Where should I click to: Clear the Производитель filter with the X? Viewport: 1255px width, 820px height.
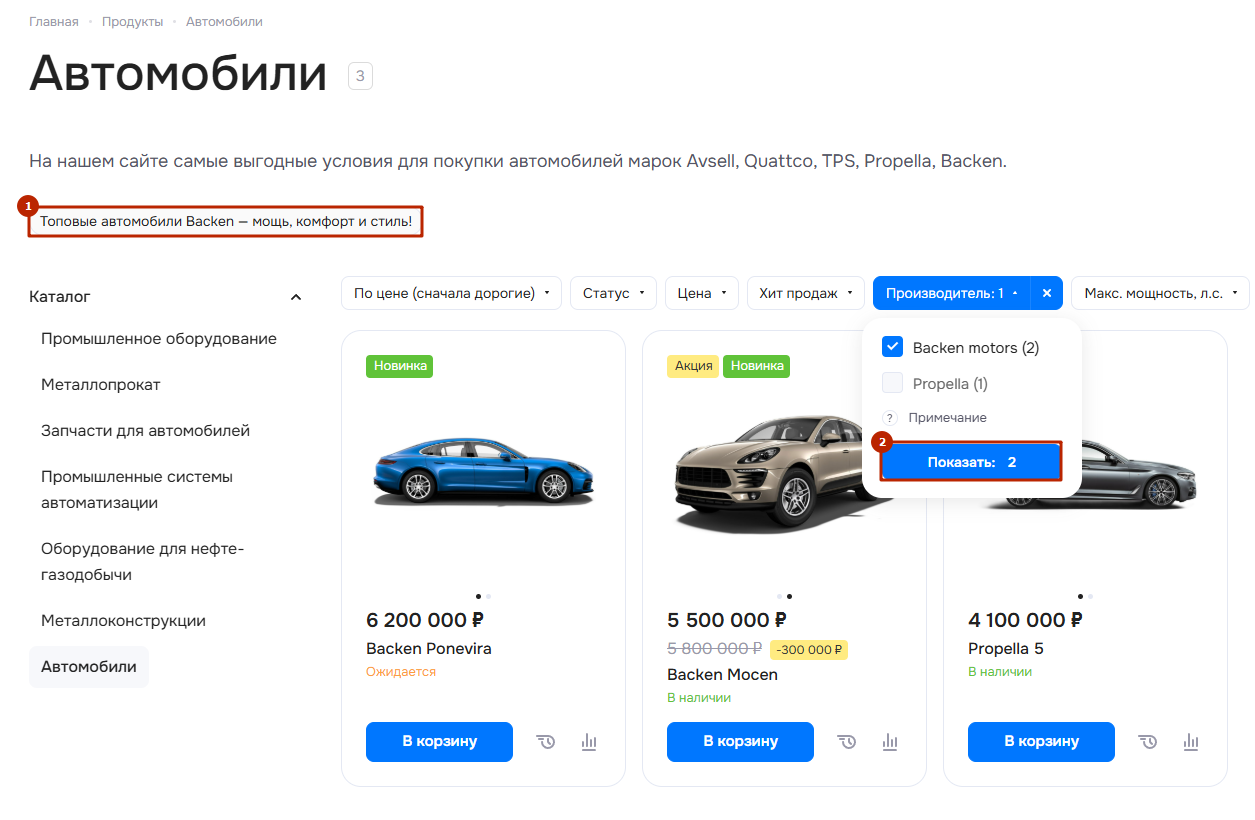click(x=1047, y=293)
